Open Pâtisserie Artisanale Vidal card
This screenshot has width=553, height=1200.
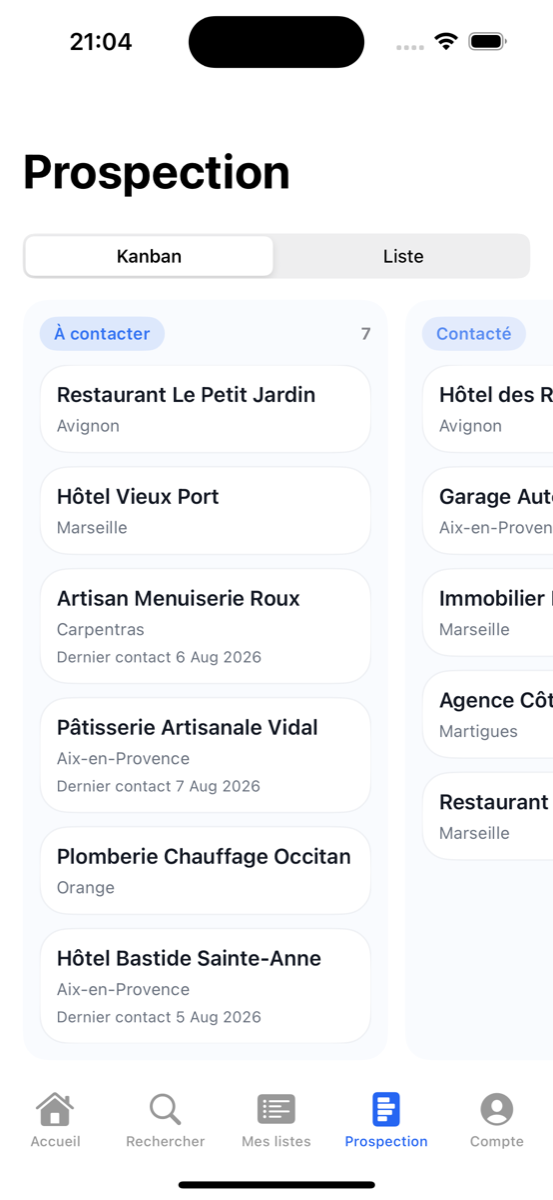pyautogui.click(x=205, y=755)
